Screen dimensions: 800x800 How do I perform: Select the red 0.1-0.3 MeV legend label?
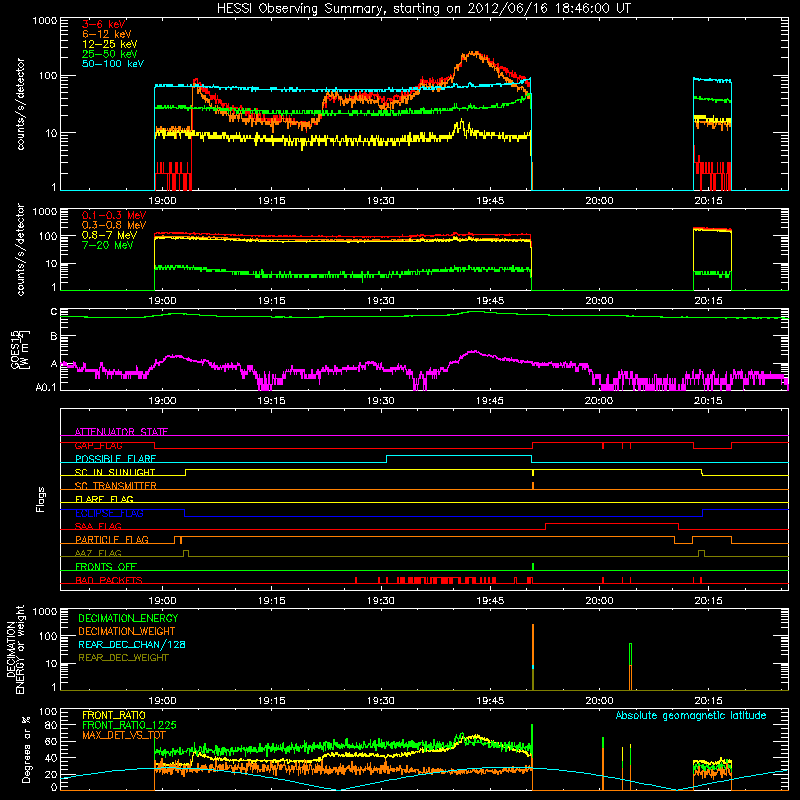(x=114, y=216)
